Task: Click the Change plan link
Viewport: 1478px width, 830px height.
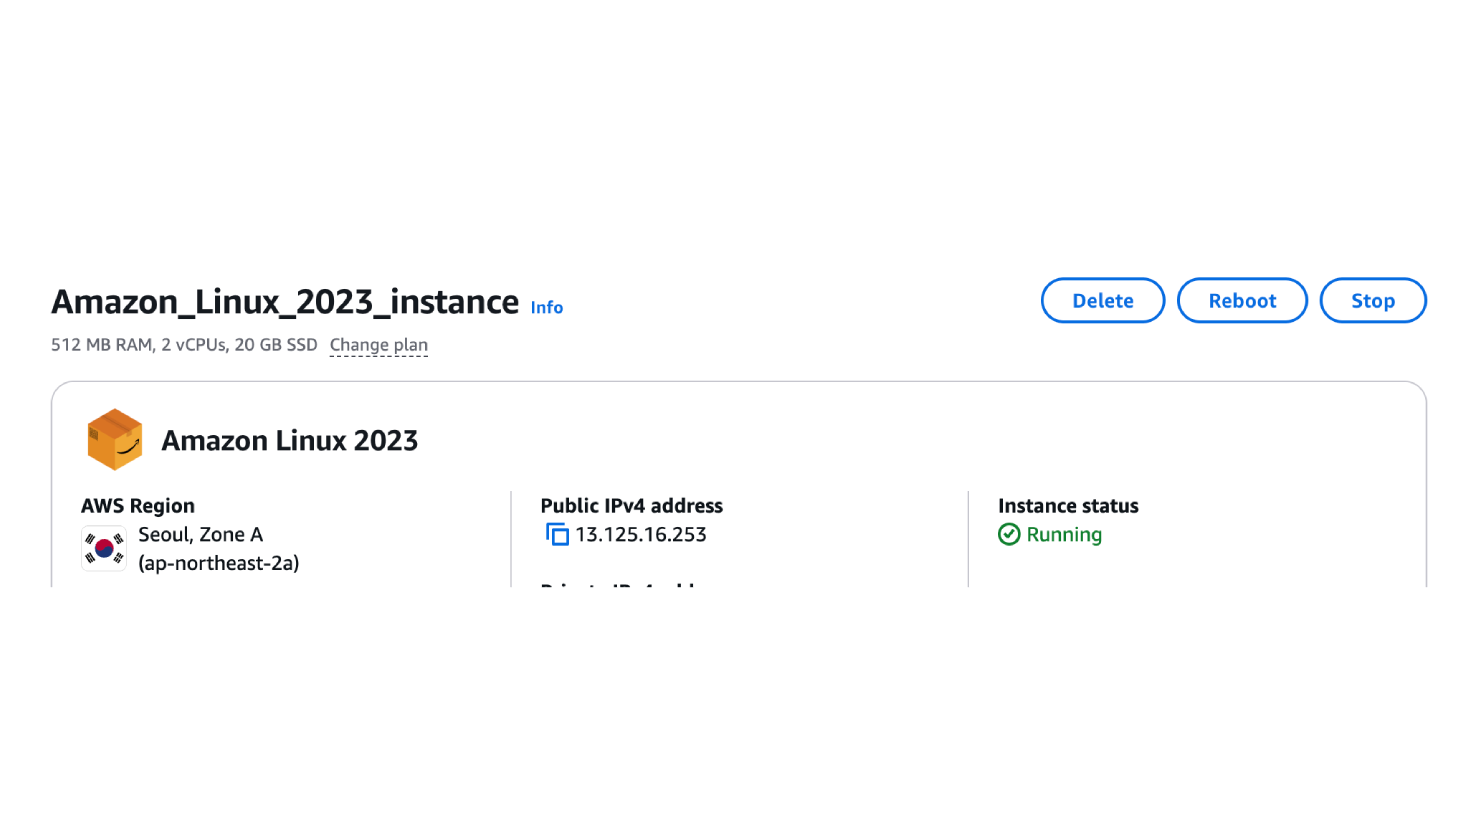Action: point(378,345)
